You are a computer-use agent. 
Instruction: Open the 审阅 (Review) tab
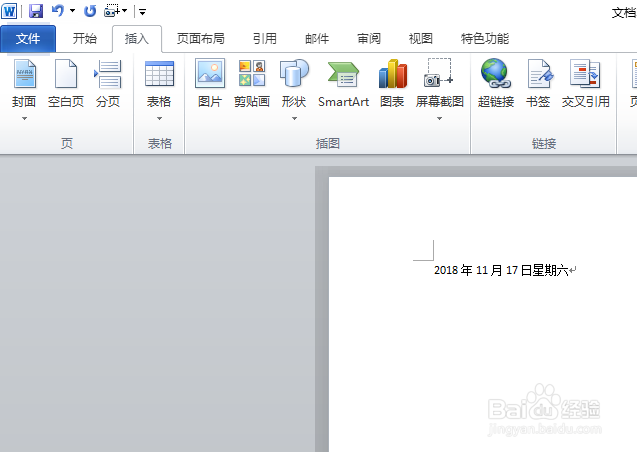[369, 39]
